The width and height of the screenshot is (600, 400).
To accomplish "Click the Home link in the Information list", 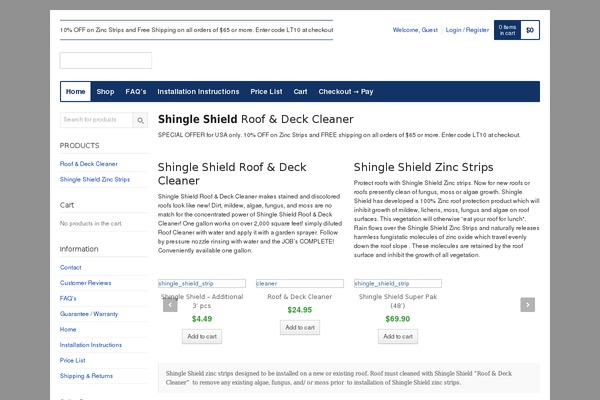I will tap(68, 330).
